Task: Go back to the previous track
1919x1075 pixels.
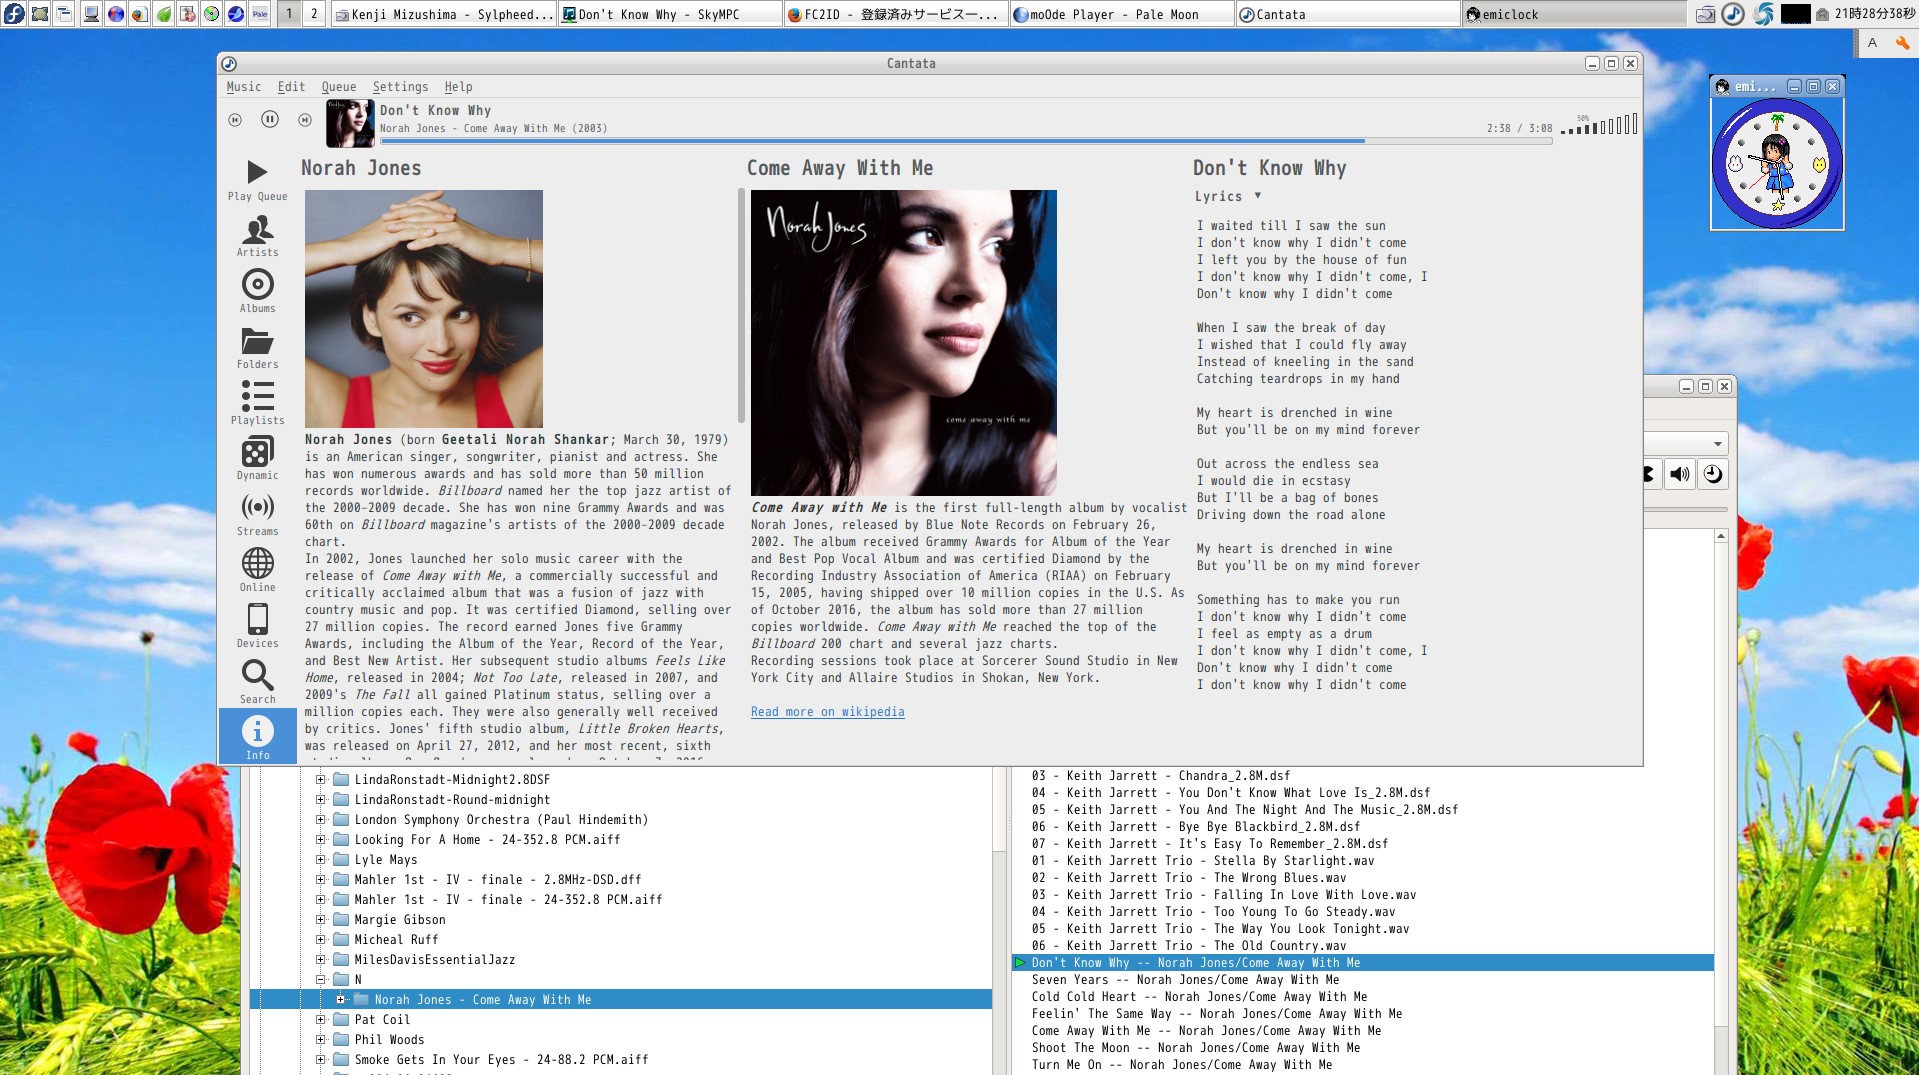Action: [x=235, y=120]
